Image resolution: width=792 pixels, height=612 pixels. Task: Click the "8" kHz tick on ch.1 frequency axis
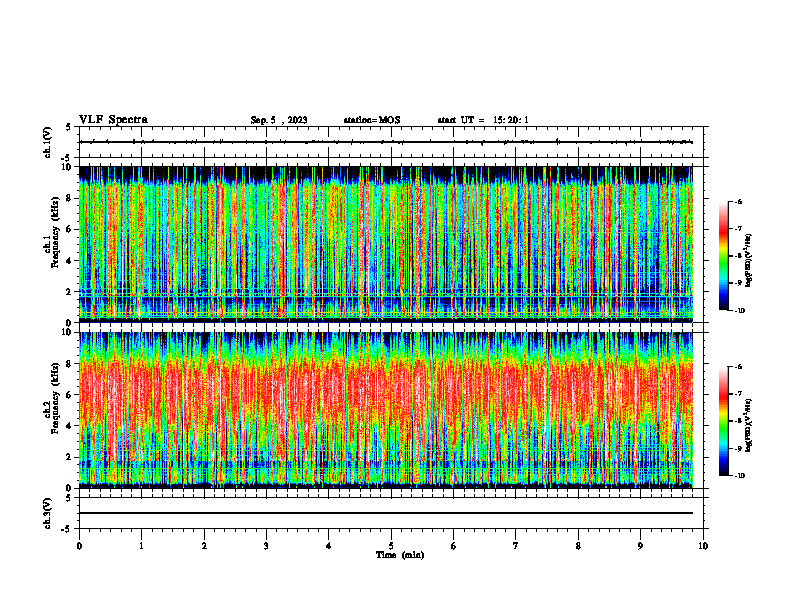70,198
